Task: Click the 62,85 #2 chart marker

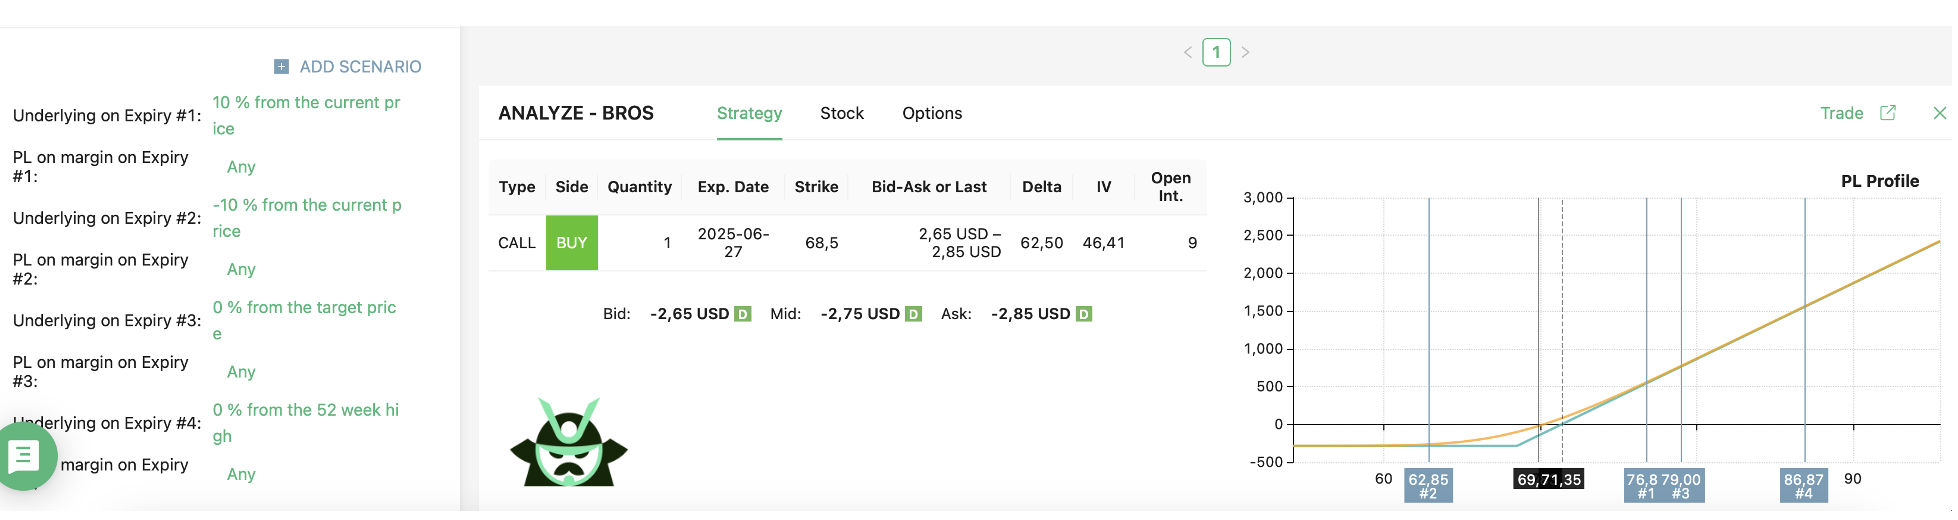Action: (x=1428, y=486)
